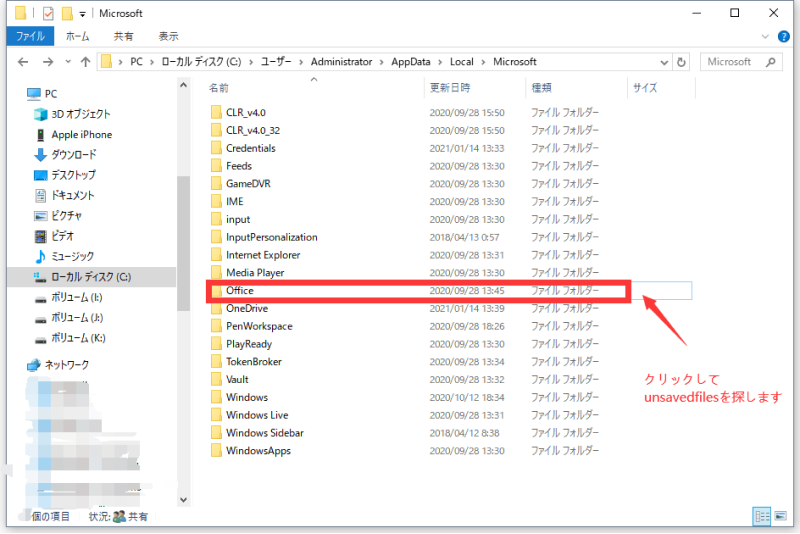Sort by the 種類 column header

[x=541, y=88]
